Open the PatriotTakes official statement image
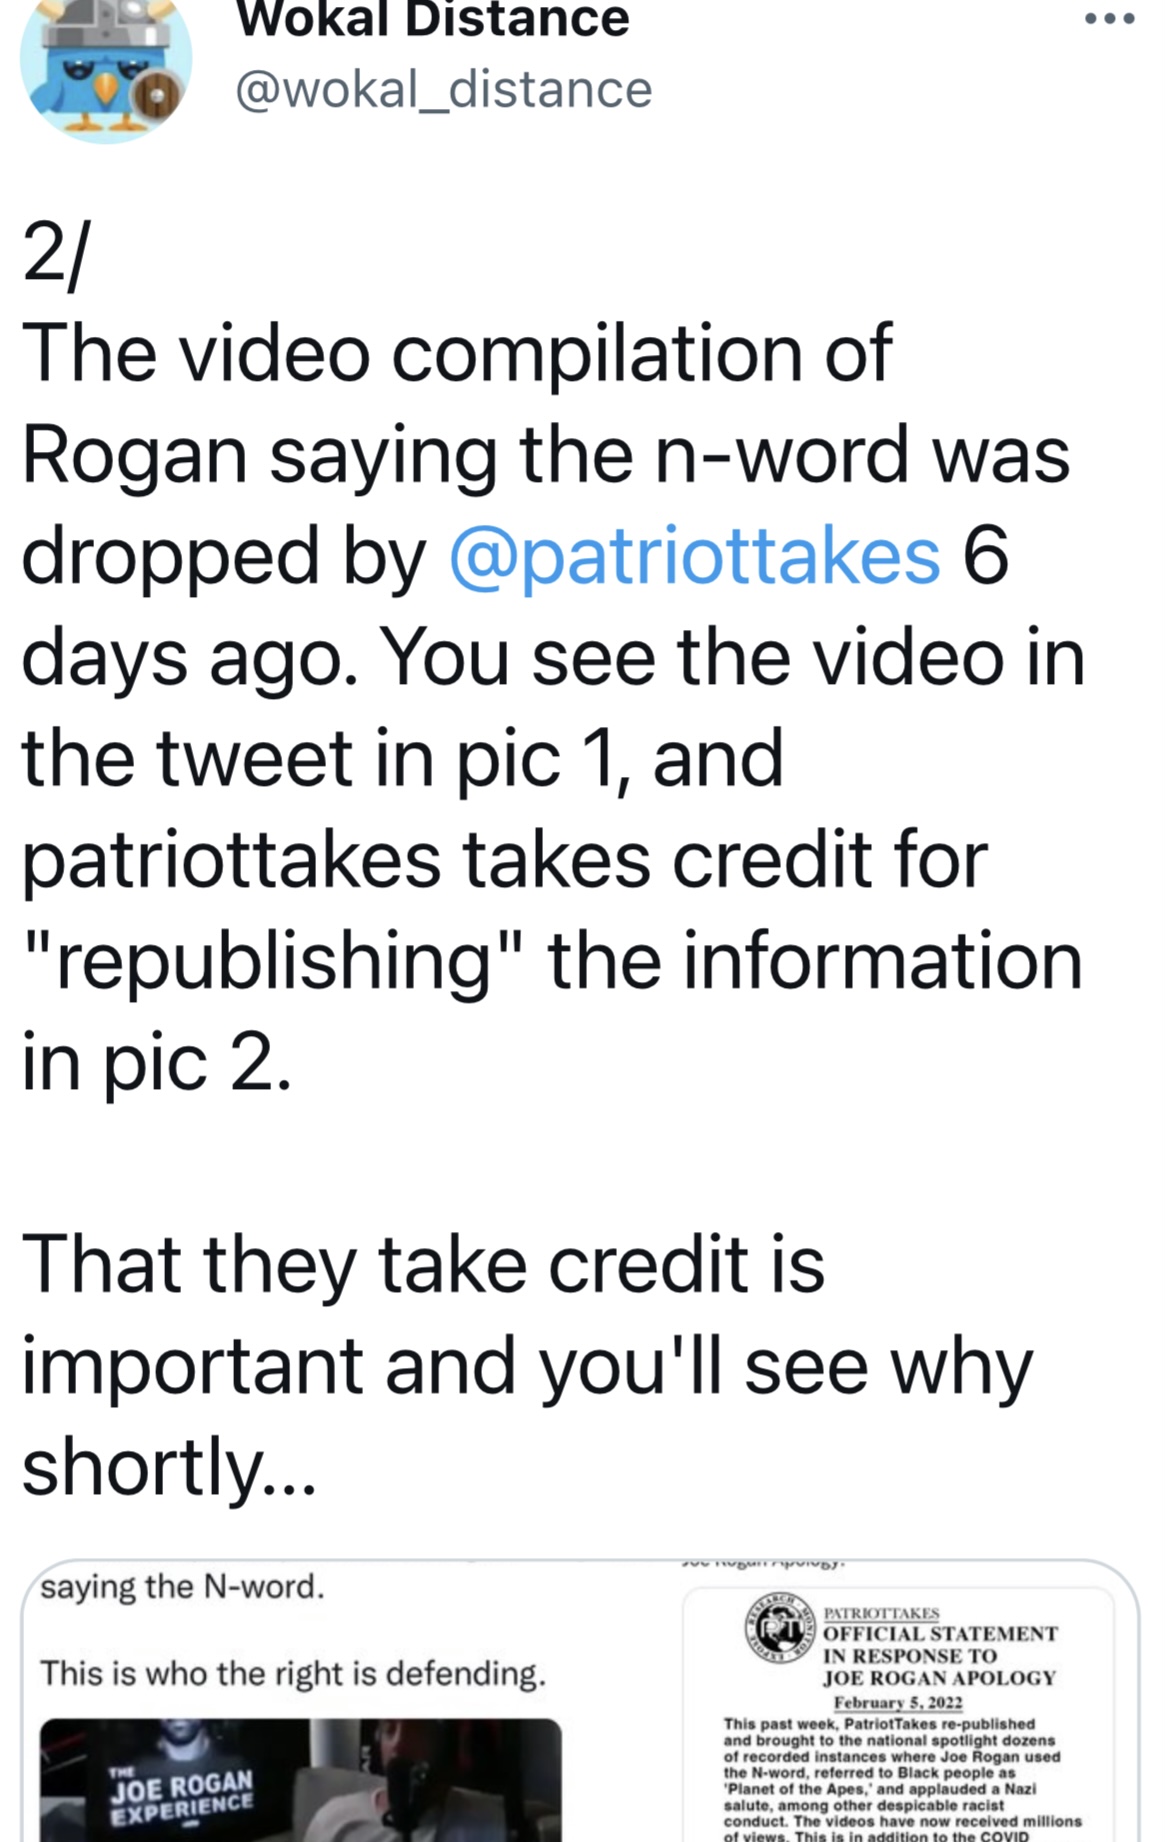 [899, 1701]
